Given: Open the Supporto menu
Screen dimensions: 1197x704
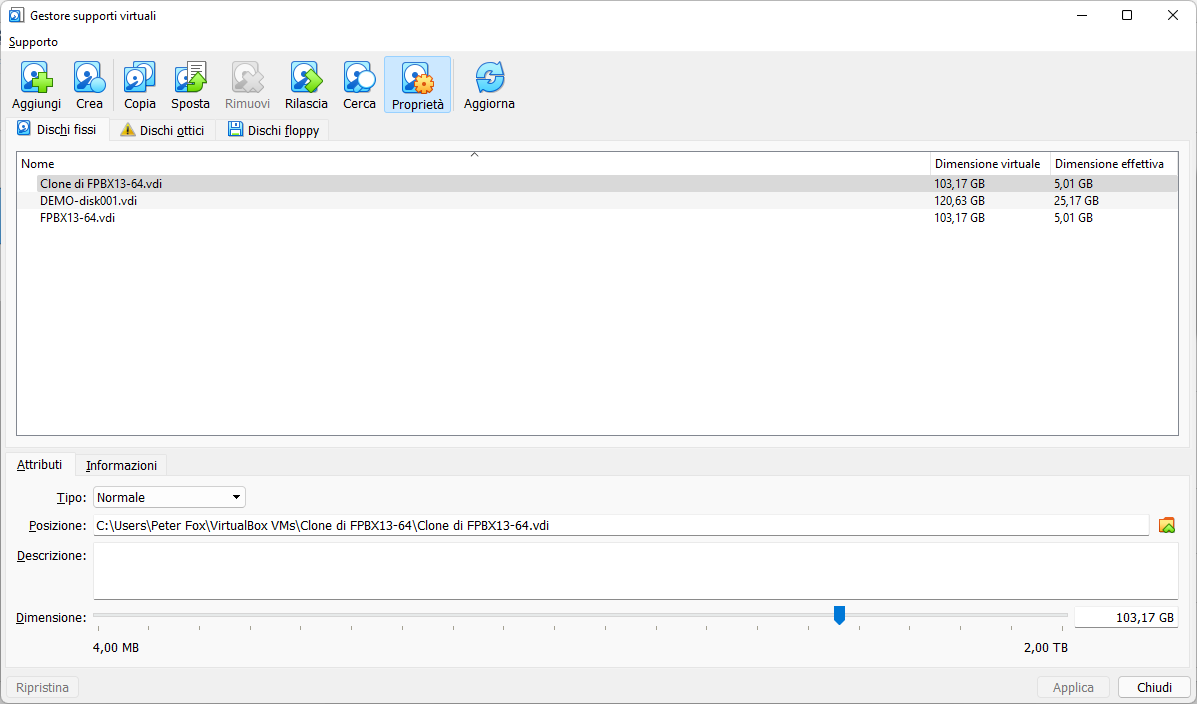Looking at the screenshot, I should pyautogui.click(x=34, y=42).
